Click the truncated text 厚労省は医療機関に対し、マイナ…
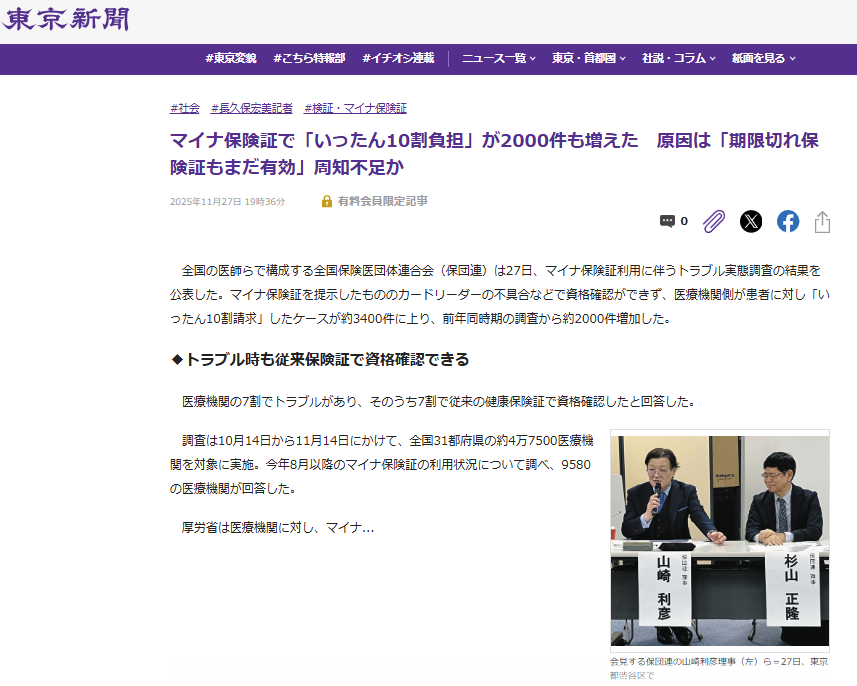The image size is (857, 686). 278,527
